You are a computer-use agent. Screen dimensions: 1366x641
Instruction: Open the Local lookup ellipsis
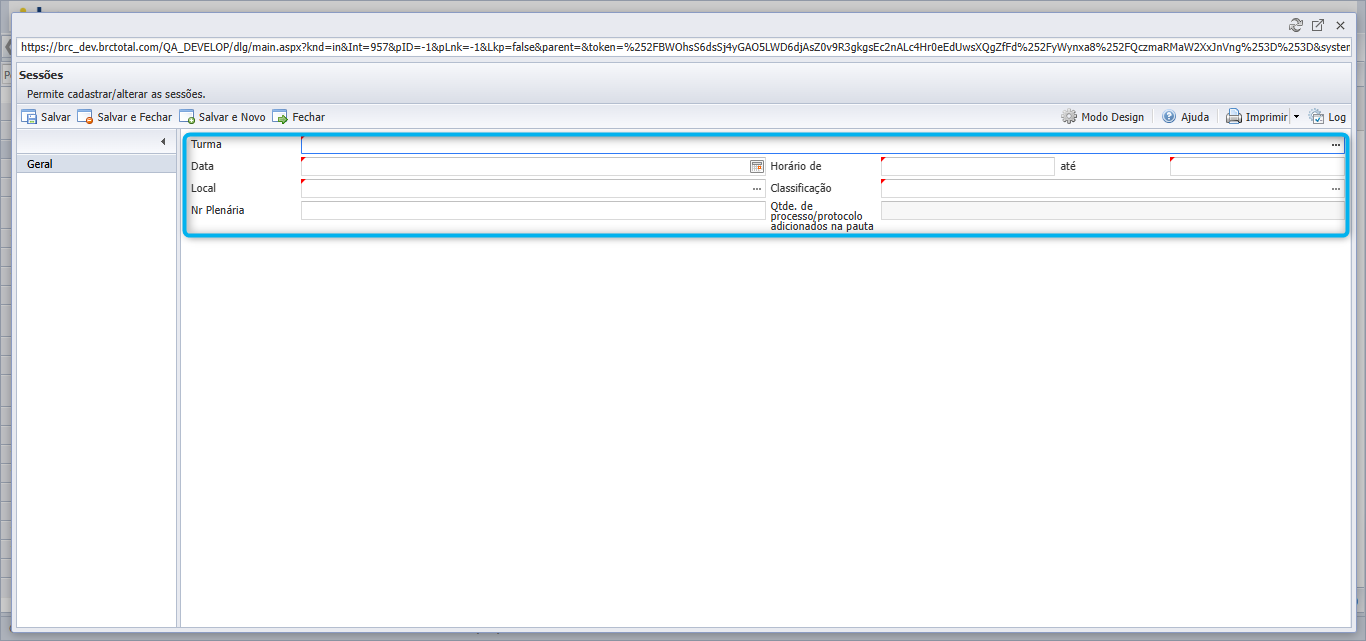pos(757,188)
